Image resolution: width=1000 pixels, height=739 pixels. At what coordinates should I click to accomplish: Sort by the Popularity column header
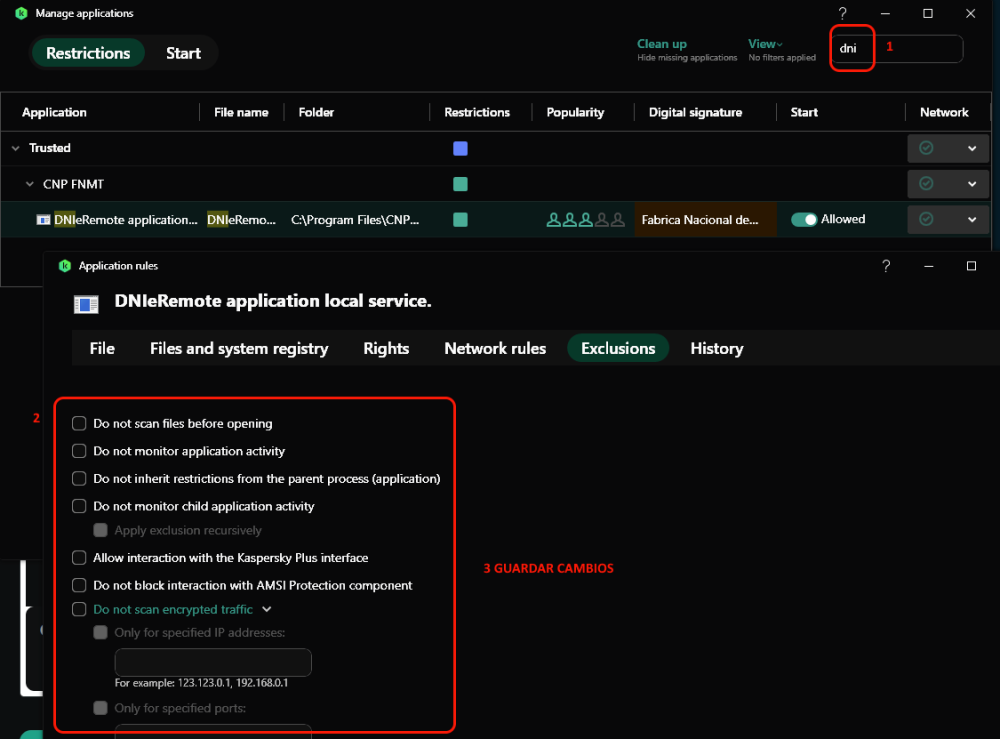point(575,112)
